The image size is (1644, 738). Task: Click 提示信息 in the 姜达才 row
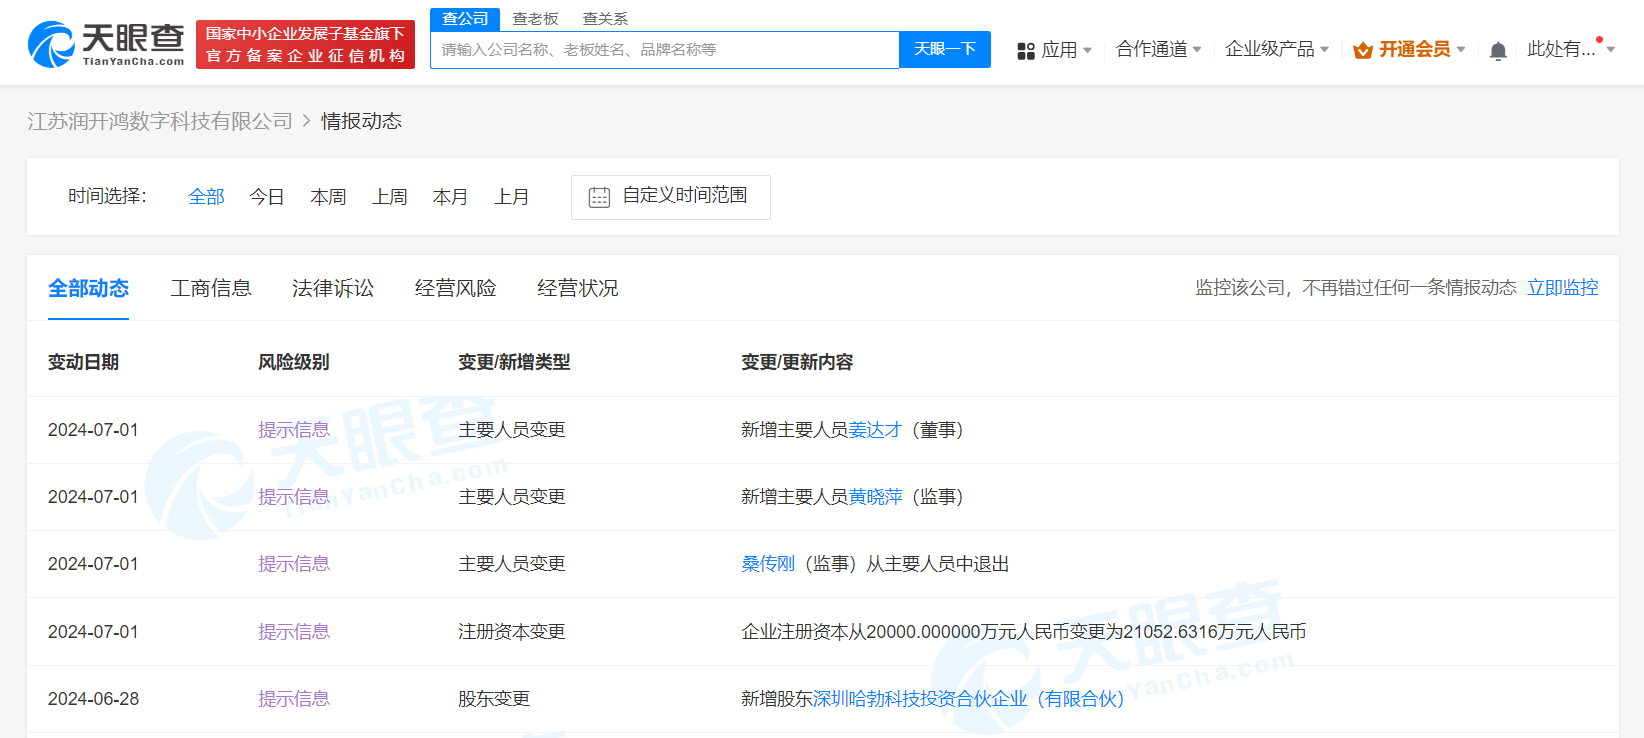[x=294, y=430]
